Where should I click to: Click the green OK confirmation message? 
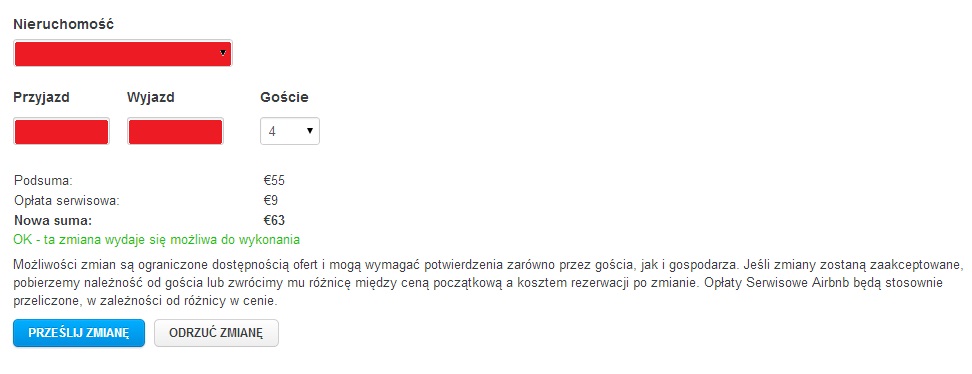coord(156,239)
